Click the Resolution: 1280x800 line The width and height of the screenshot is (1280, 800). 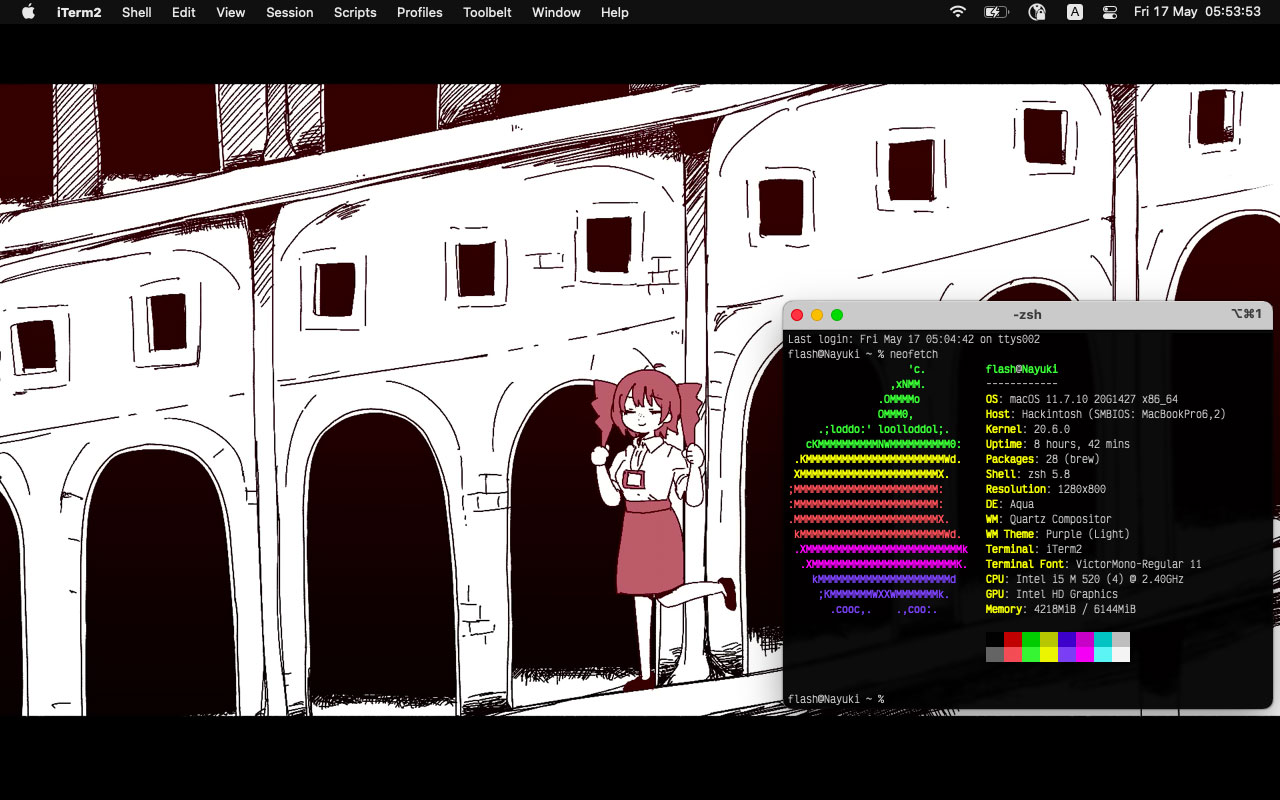(x=1046, y=489)
